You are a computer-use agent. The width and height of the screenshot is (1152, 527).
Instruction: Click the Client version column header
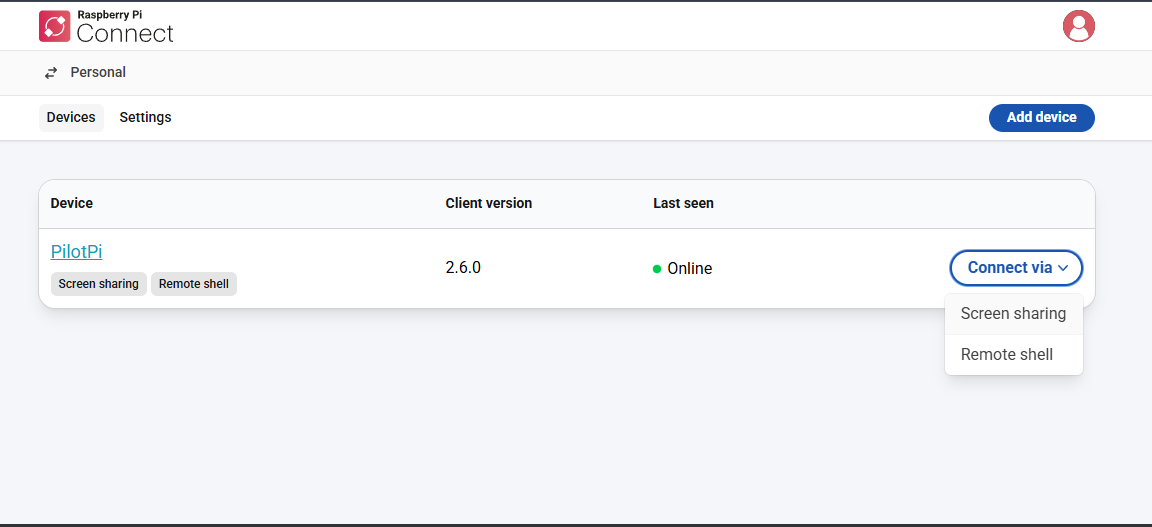click(x=489, y=204)
